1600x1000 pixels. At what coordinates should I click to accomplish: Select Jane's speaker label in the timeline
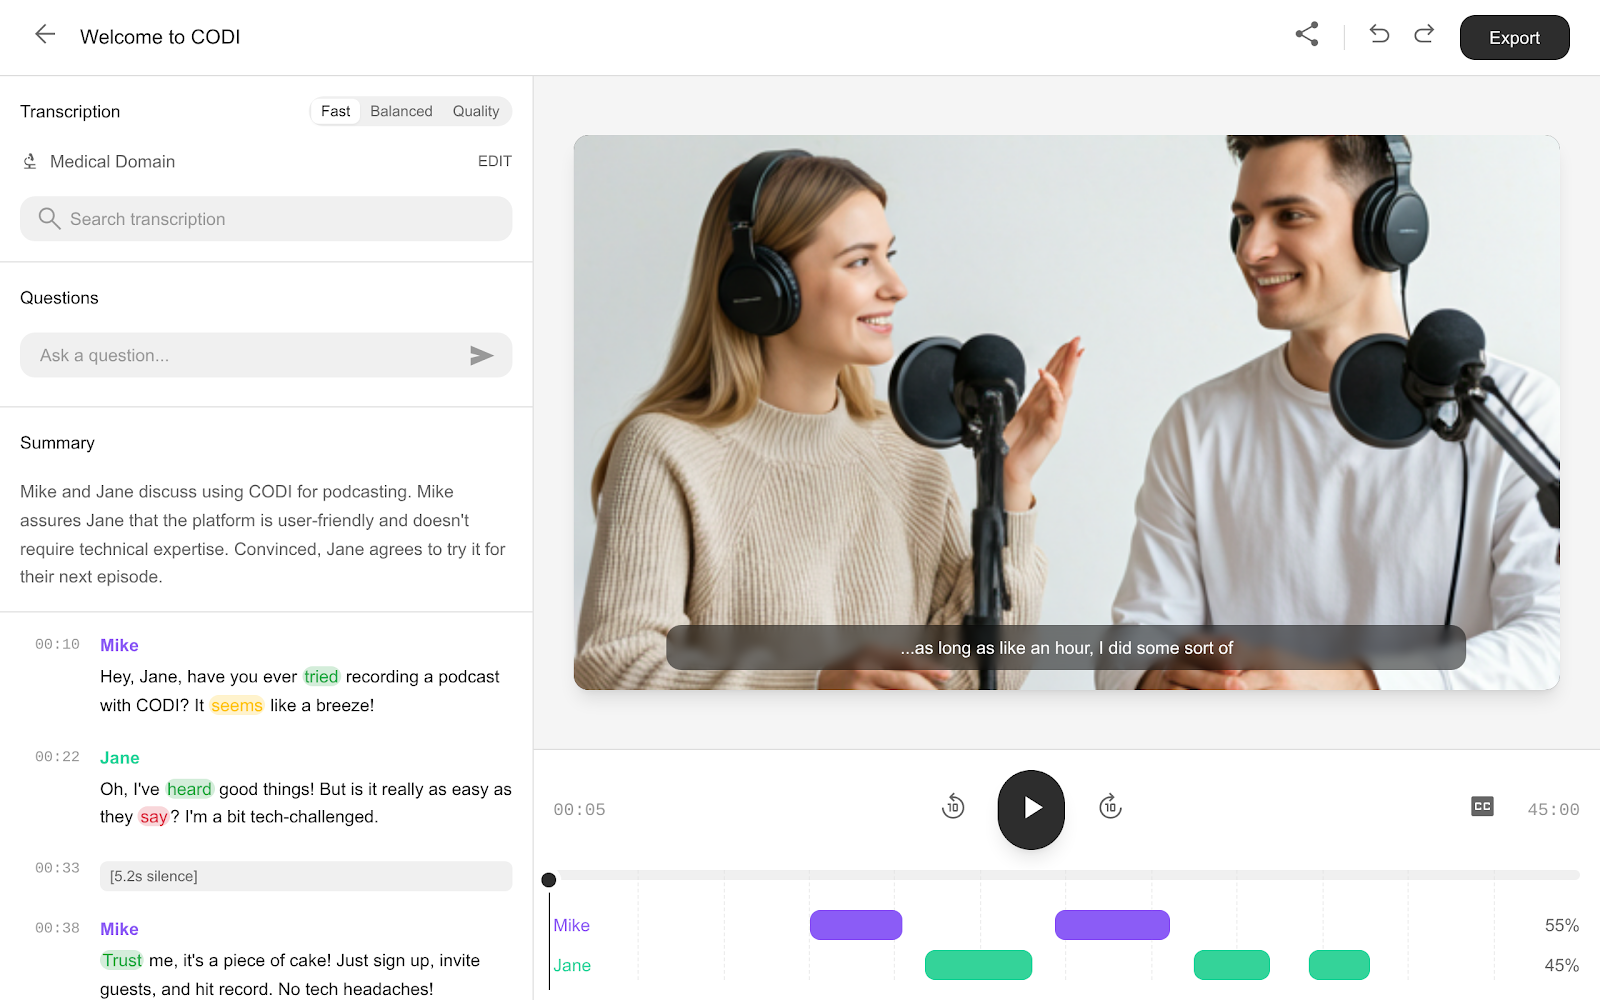(x=572, y=965)
